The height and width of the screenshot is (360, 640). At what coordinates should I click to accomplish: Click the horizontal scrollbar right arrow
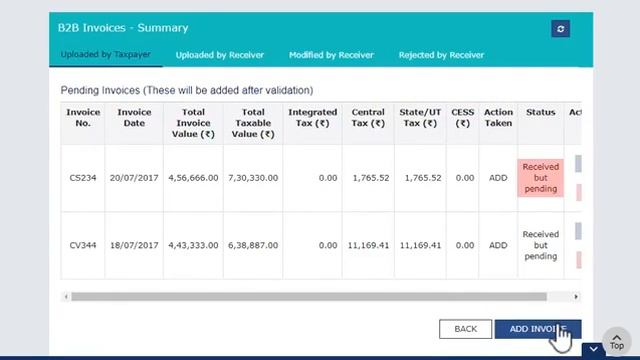click(x=576, y=297)
